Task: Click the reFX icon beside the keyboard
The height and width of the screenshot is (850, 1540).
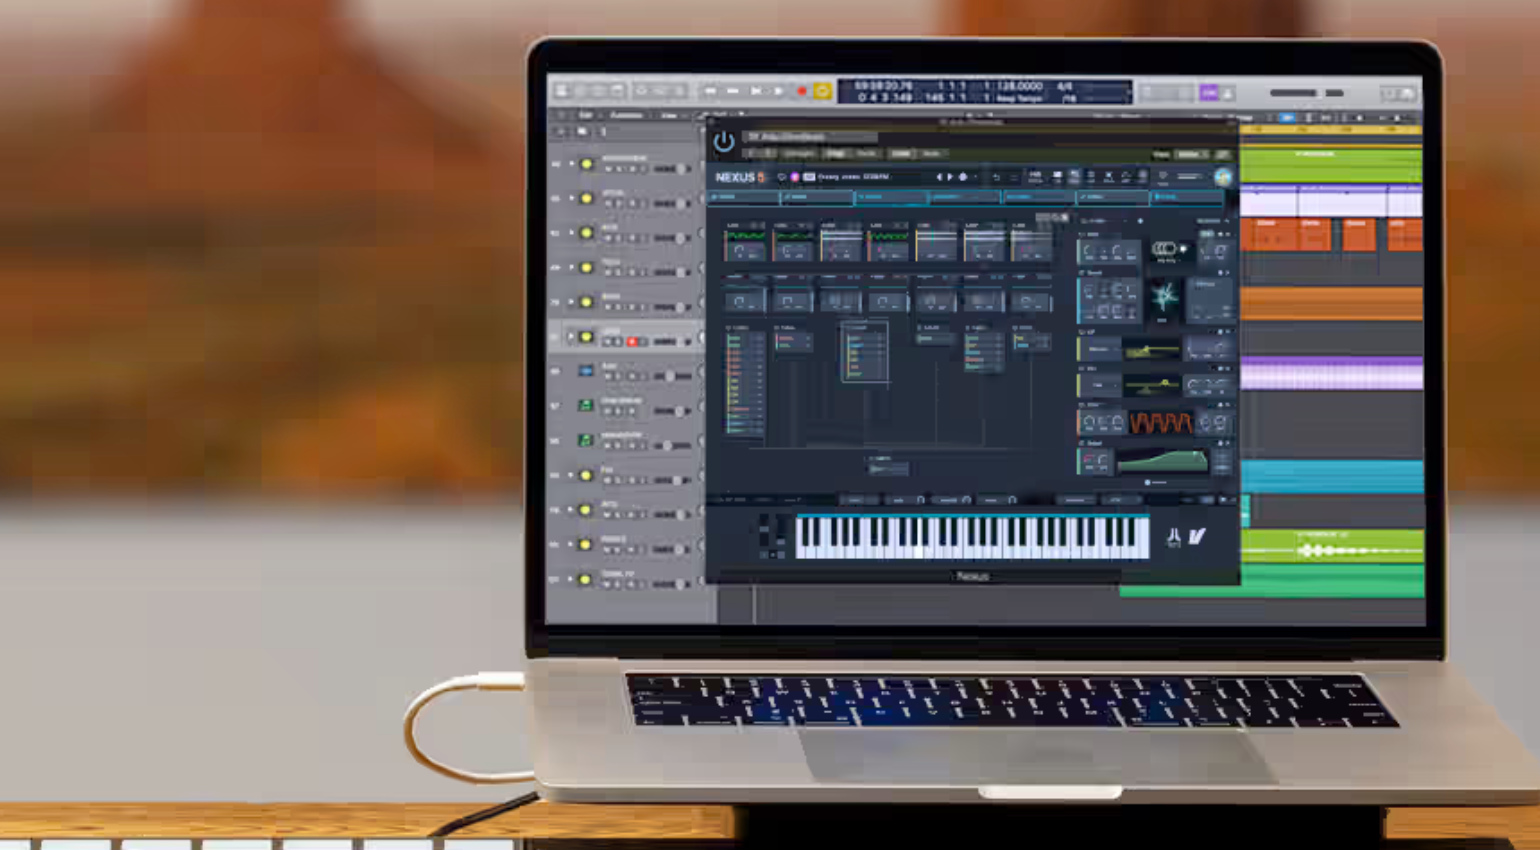Action: point(1174,537)
